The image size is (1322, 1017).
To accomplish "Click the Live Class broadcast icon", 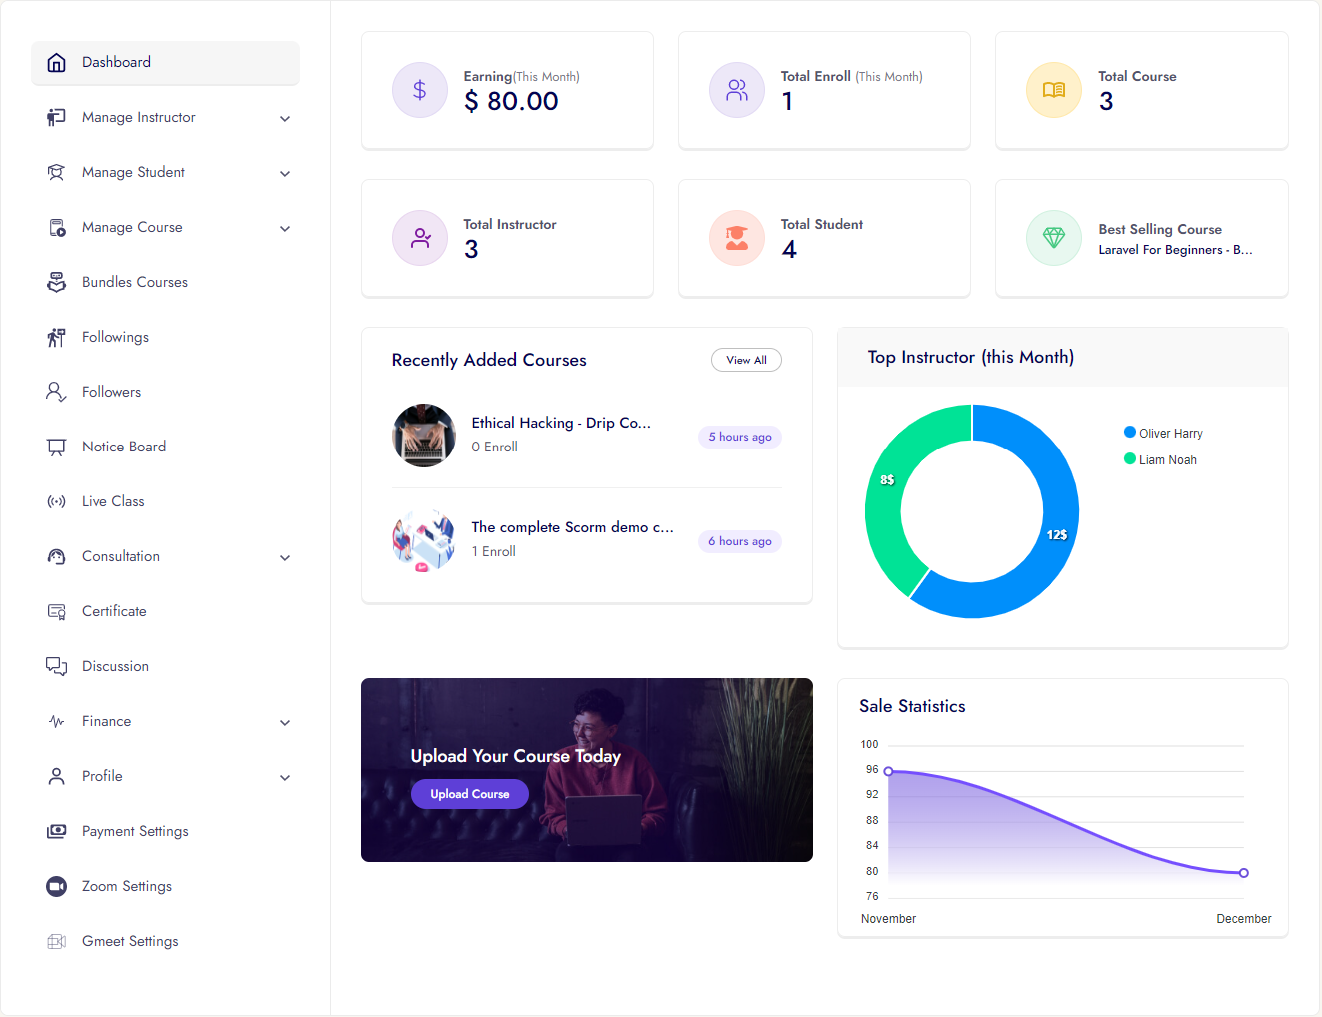I will (x=57, y=502).
